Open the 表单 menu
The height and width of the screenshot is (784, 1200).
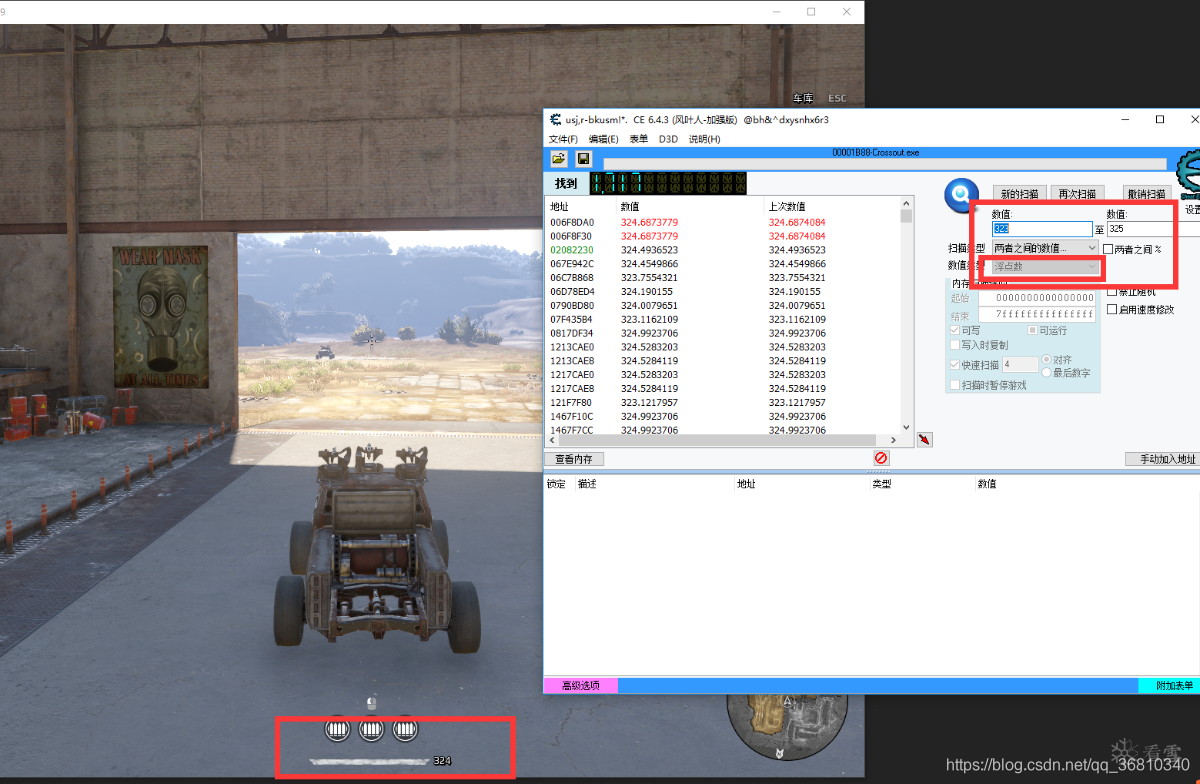click(638, 139)
